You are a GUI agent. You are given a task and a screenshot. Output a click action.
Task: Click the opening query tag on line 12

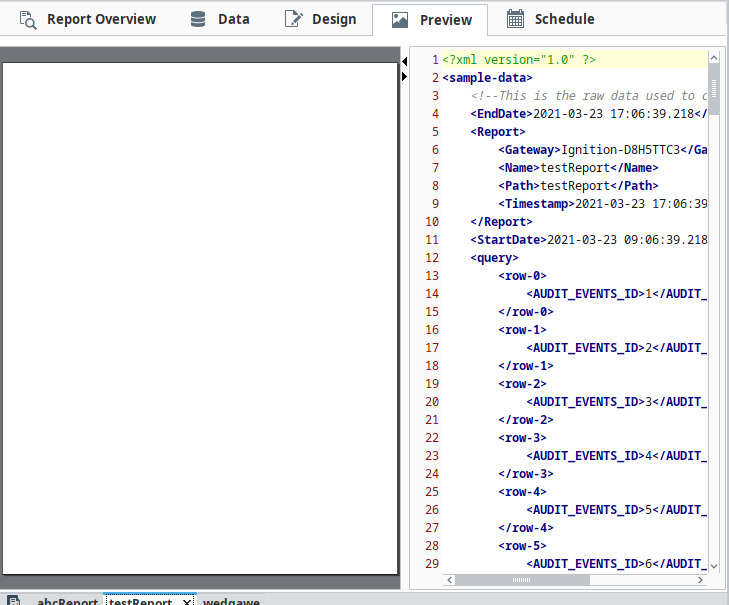coord(494,258)
